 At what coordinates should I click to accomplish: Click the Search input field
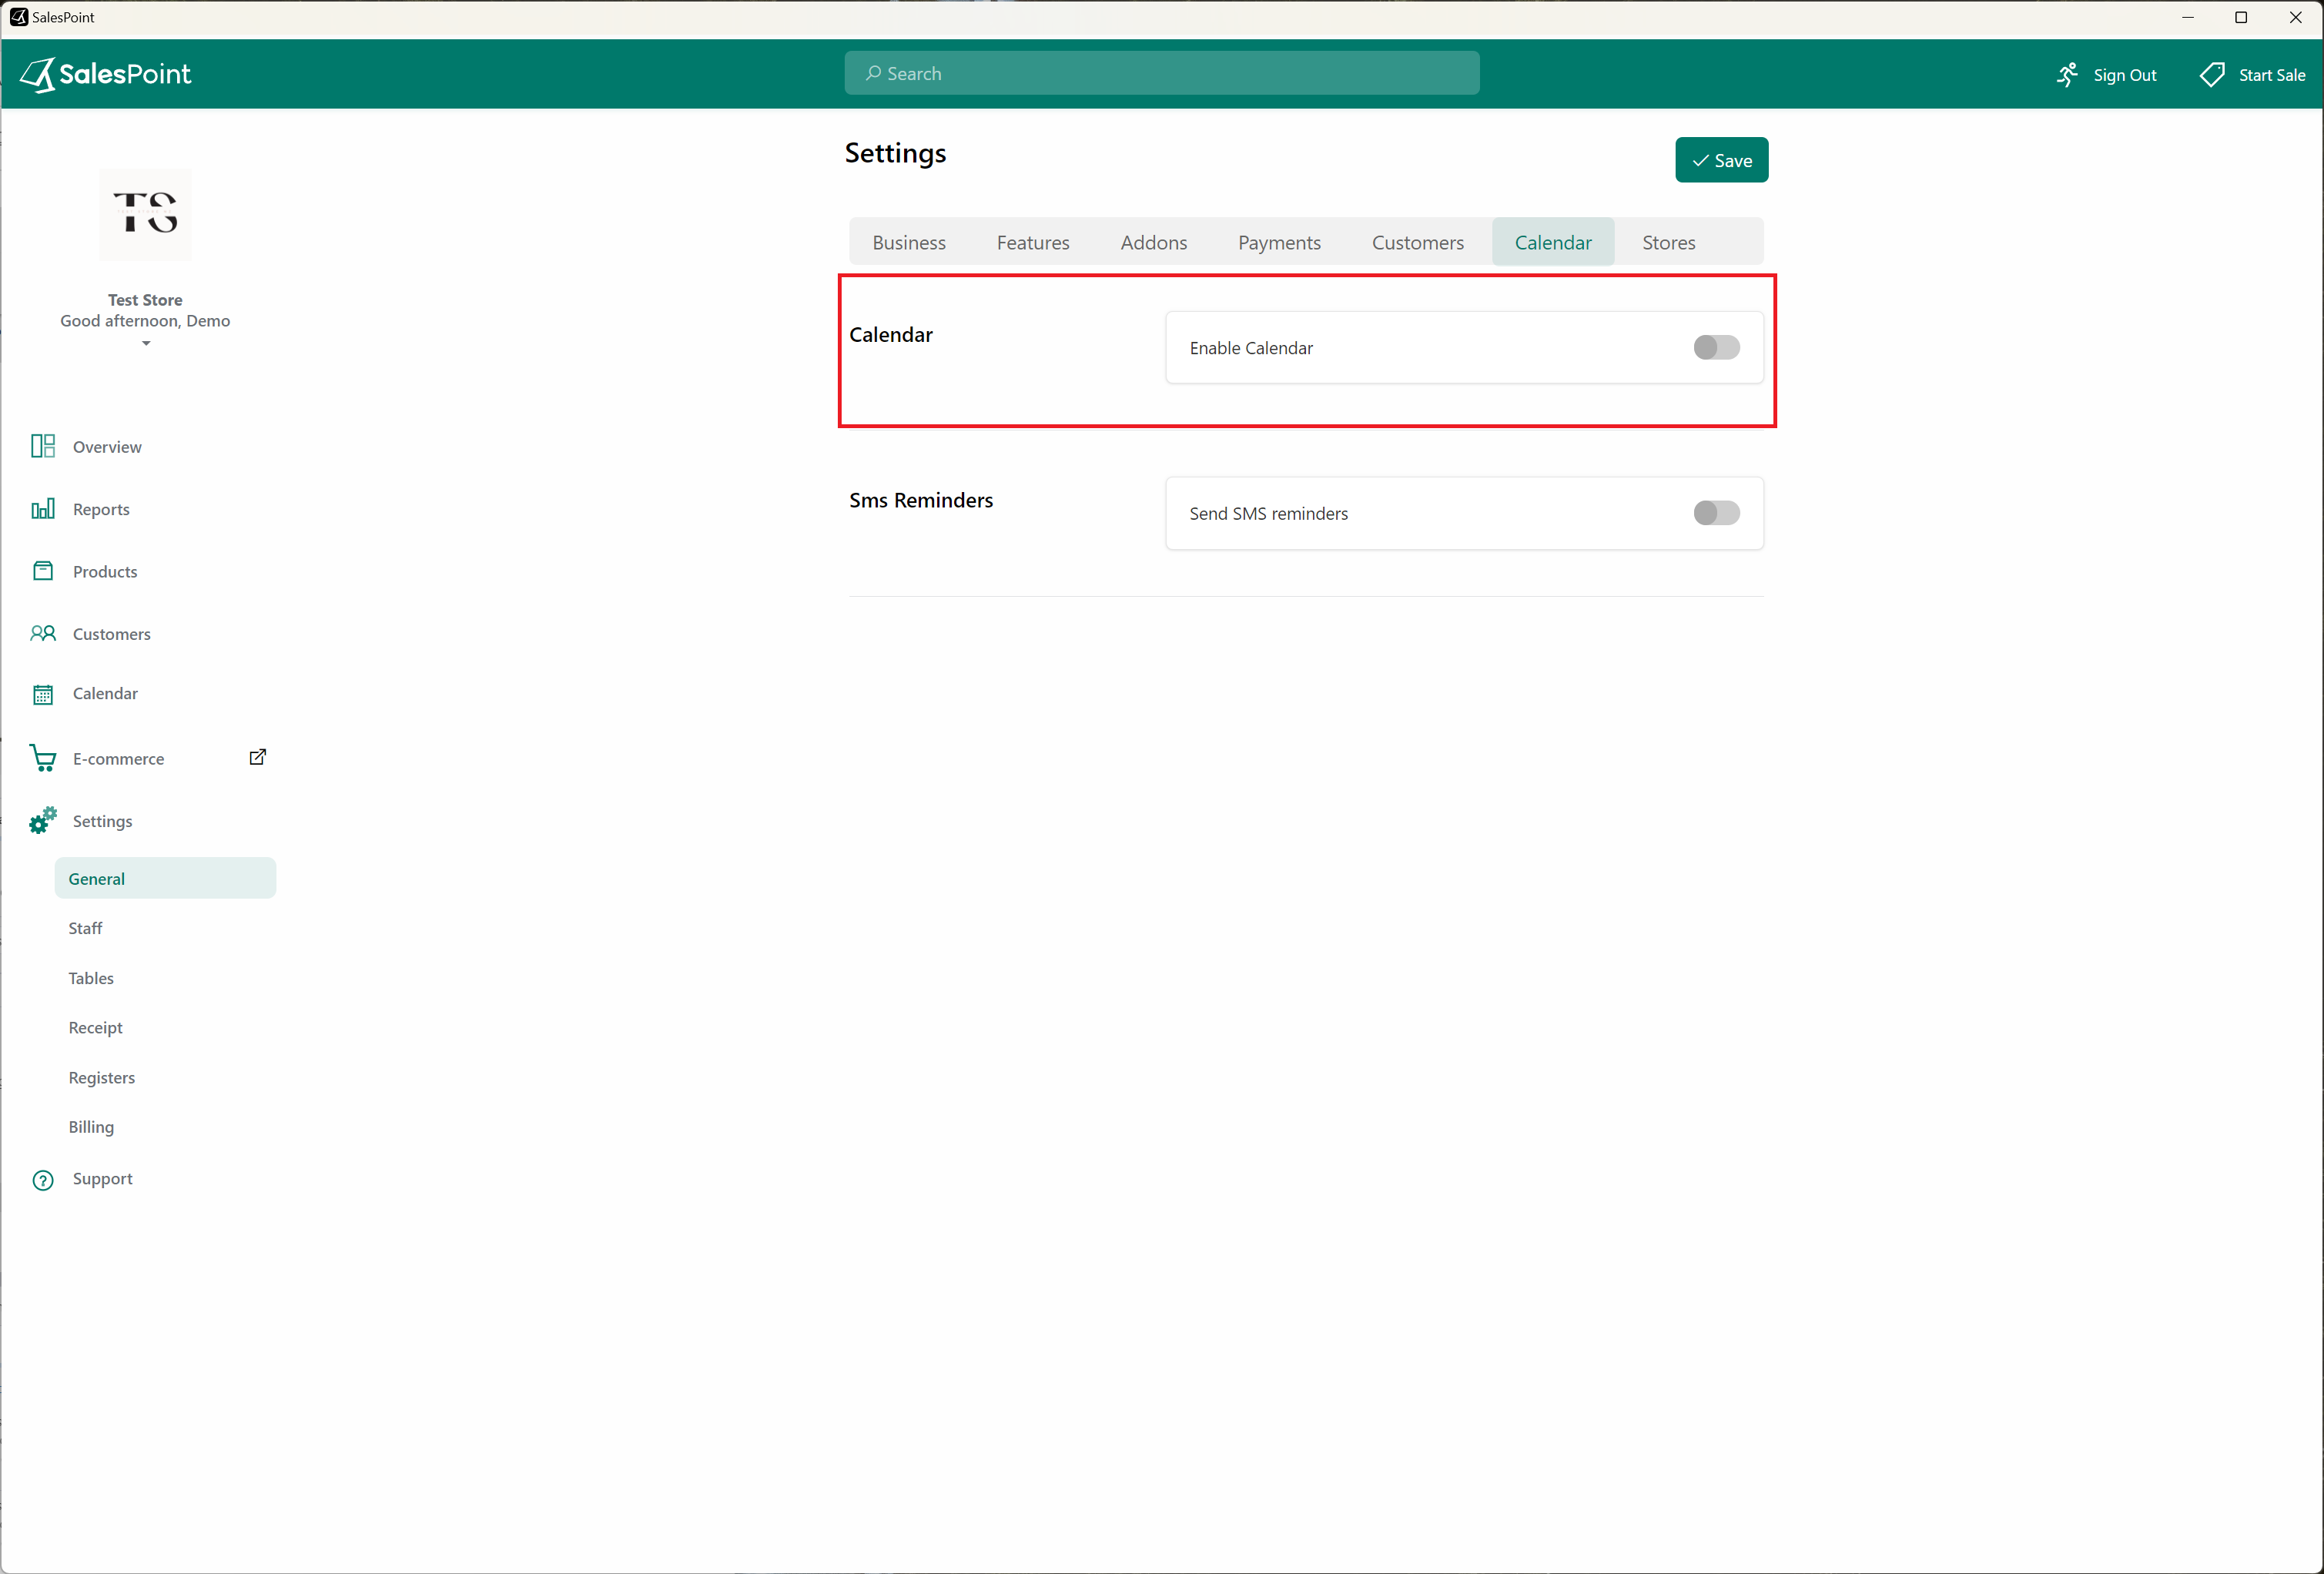pos(1161,72)
